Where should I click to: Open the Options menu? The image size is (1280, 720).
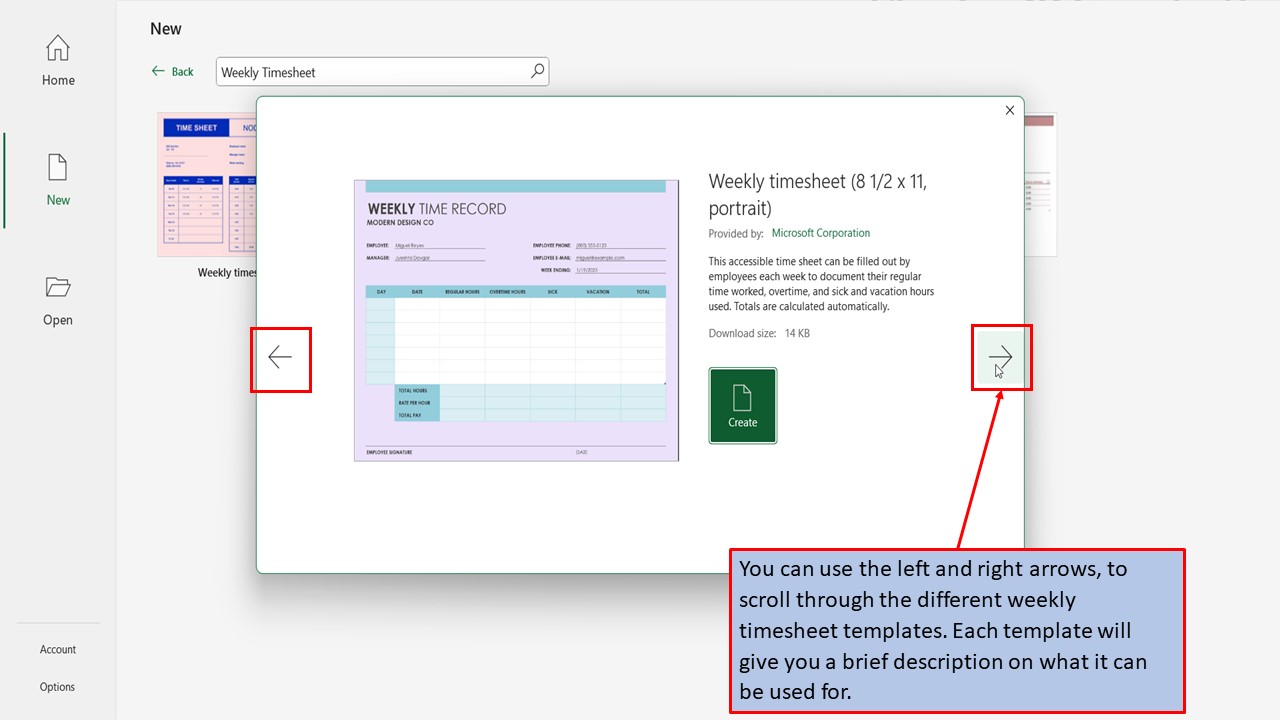click(x=57, y=686)
